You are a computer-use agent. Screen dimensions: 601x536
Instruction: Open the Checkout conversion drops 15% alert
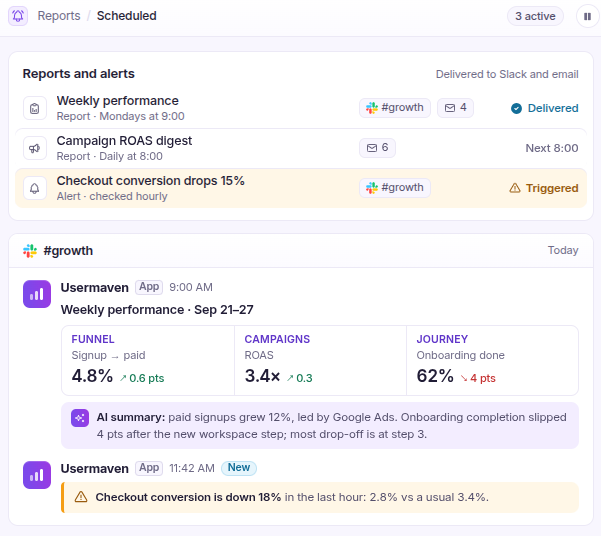click(301, 188)
